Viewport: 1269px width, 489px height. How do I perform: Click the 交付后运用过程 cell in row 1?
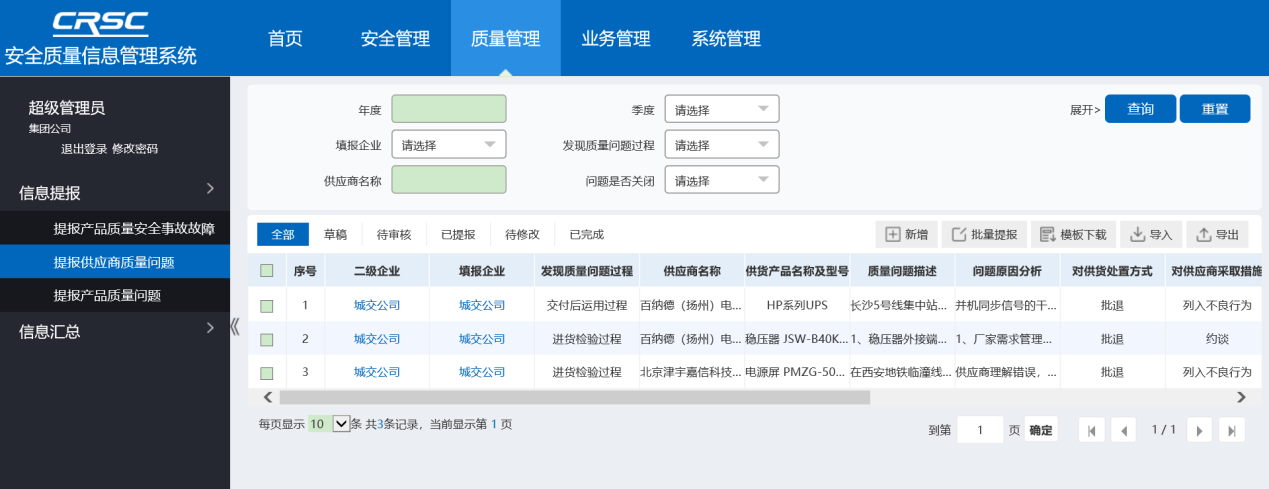(x=587, y=305)
